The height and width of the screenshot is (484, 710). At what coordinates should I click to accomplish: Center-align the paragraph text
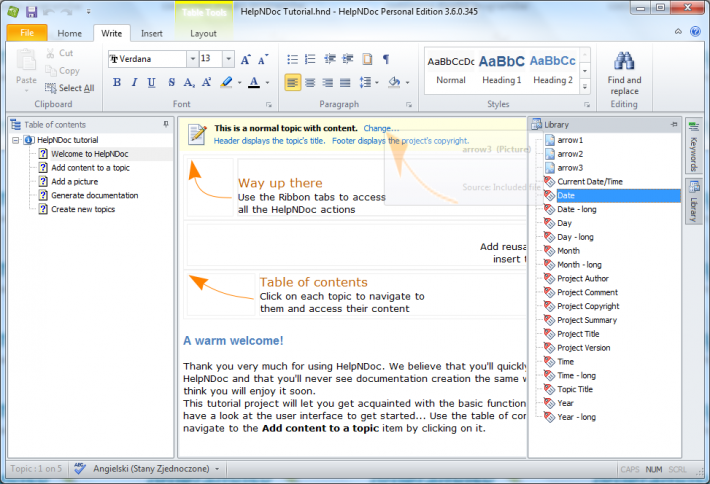(310, 82)
